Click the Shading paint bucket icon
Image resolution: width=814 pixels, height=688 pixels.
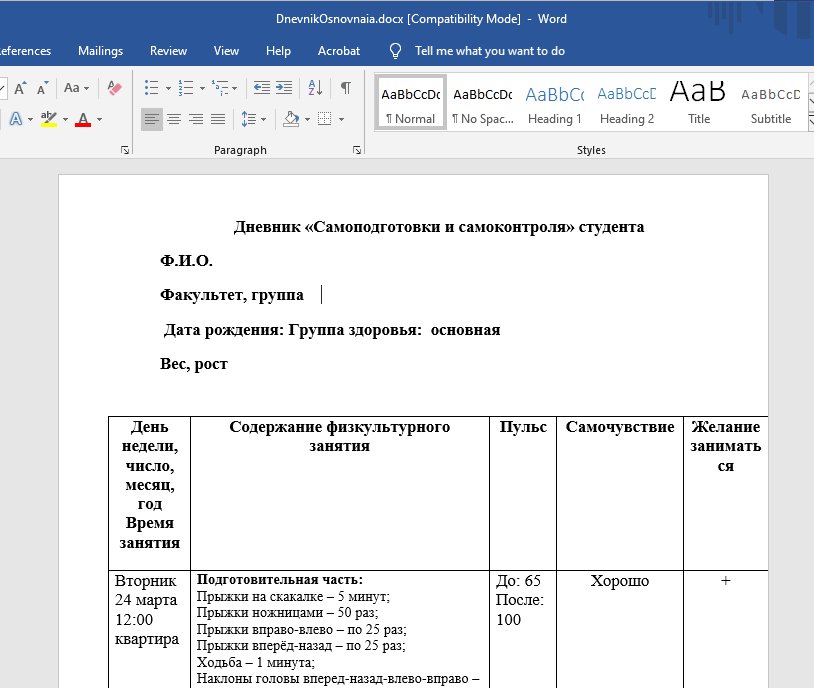(x=291, y=119)
